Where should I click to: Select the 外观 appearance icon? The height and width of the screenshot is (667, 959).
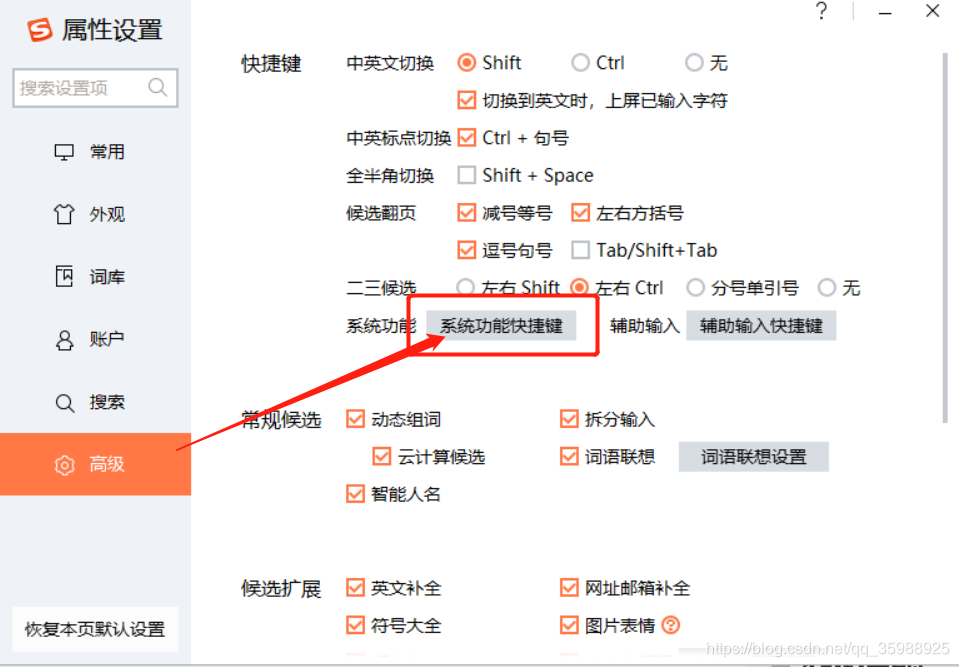pos(64,214)
